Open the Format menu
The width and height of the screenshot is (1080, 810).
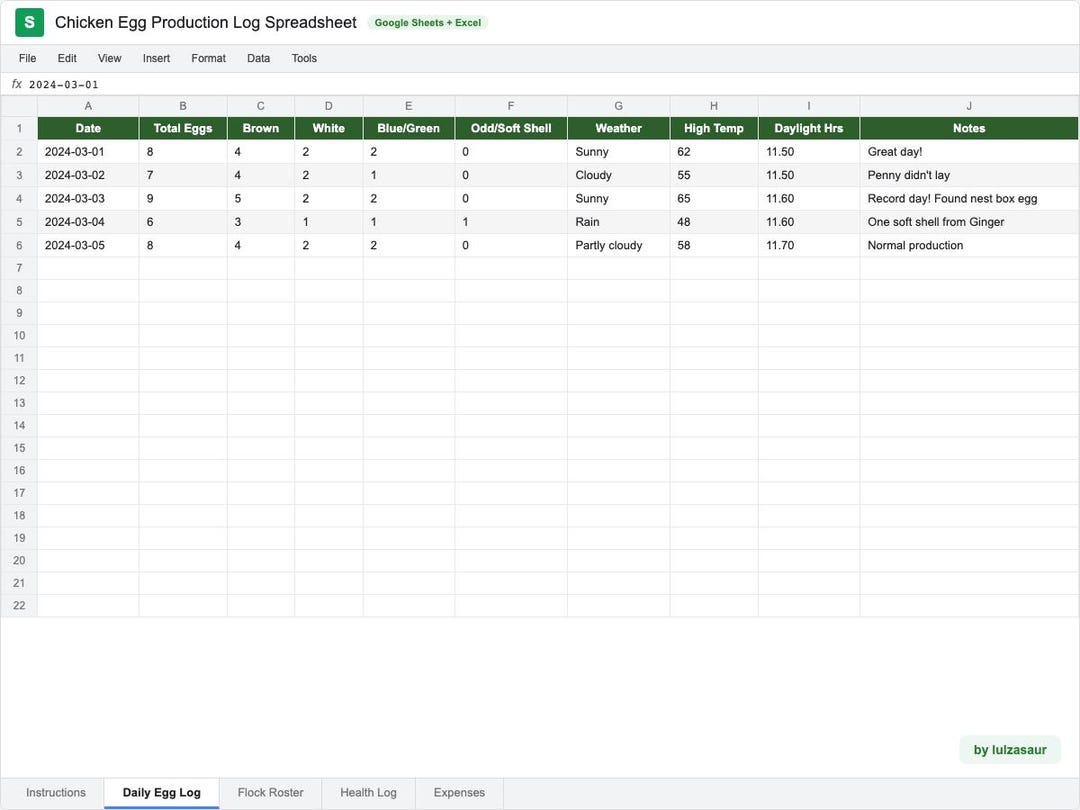point(208,59)
